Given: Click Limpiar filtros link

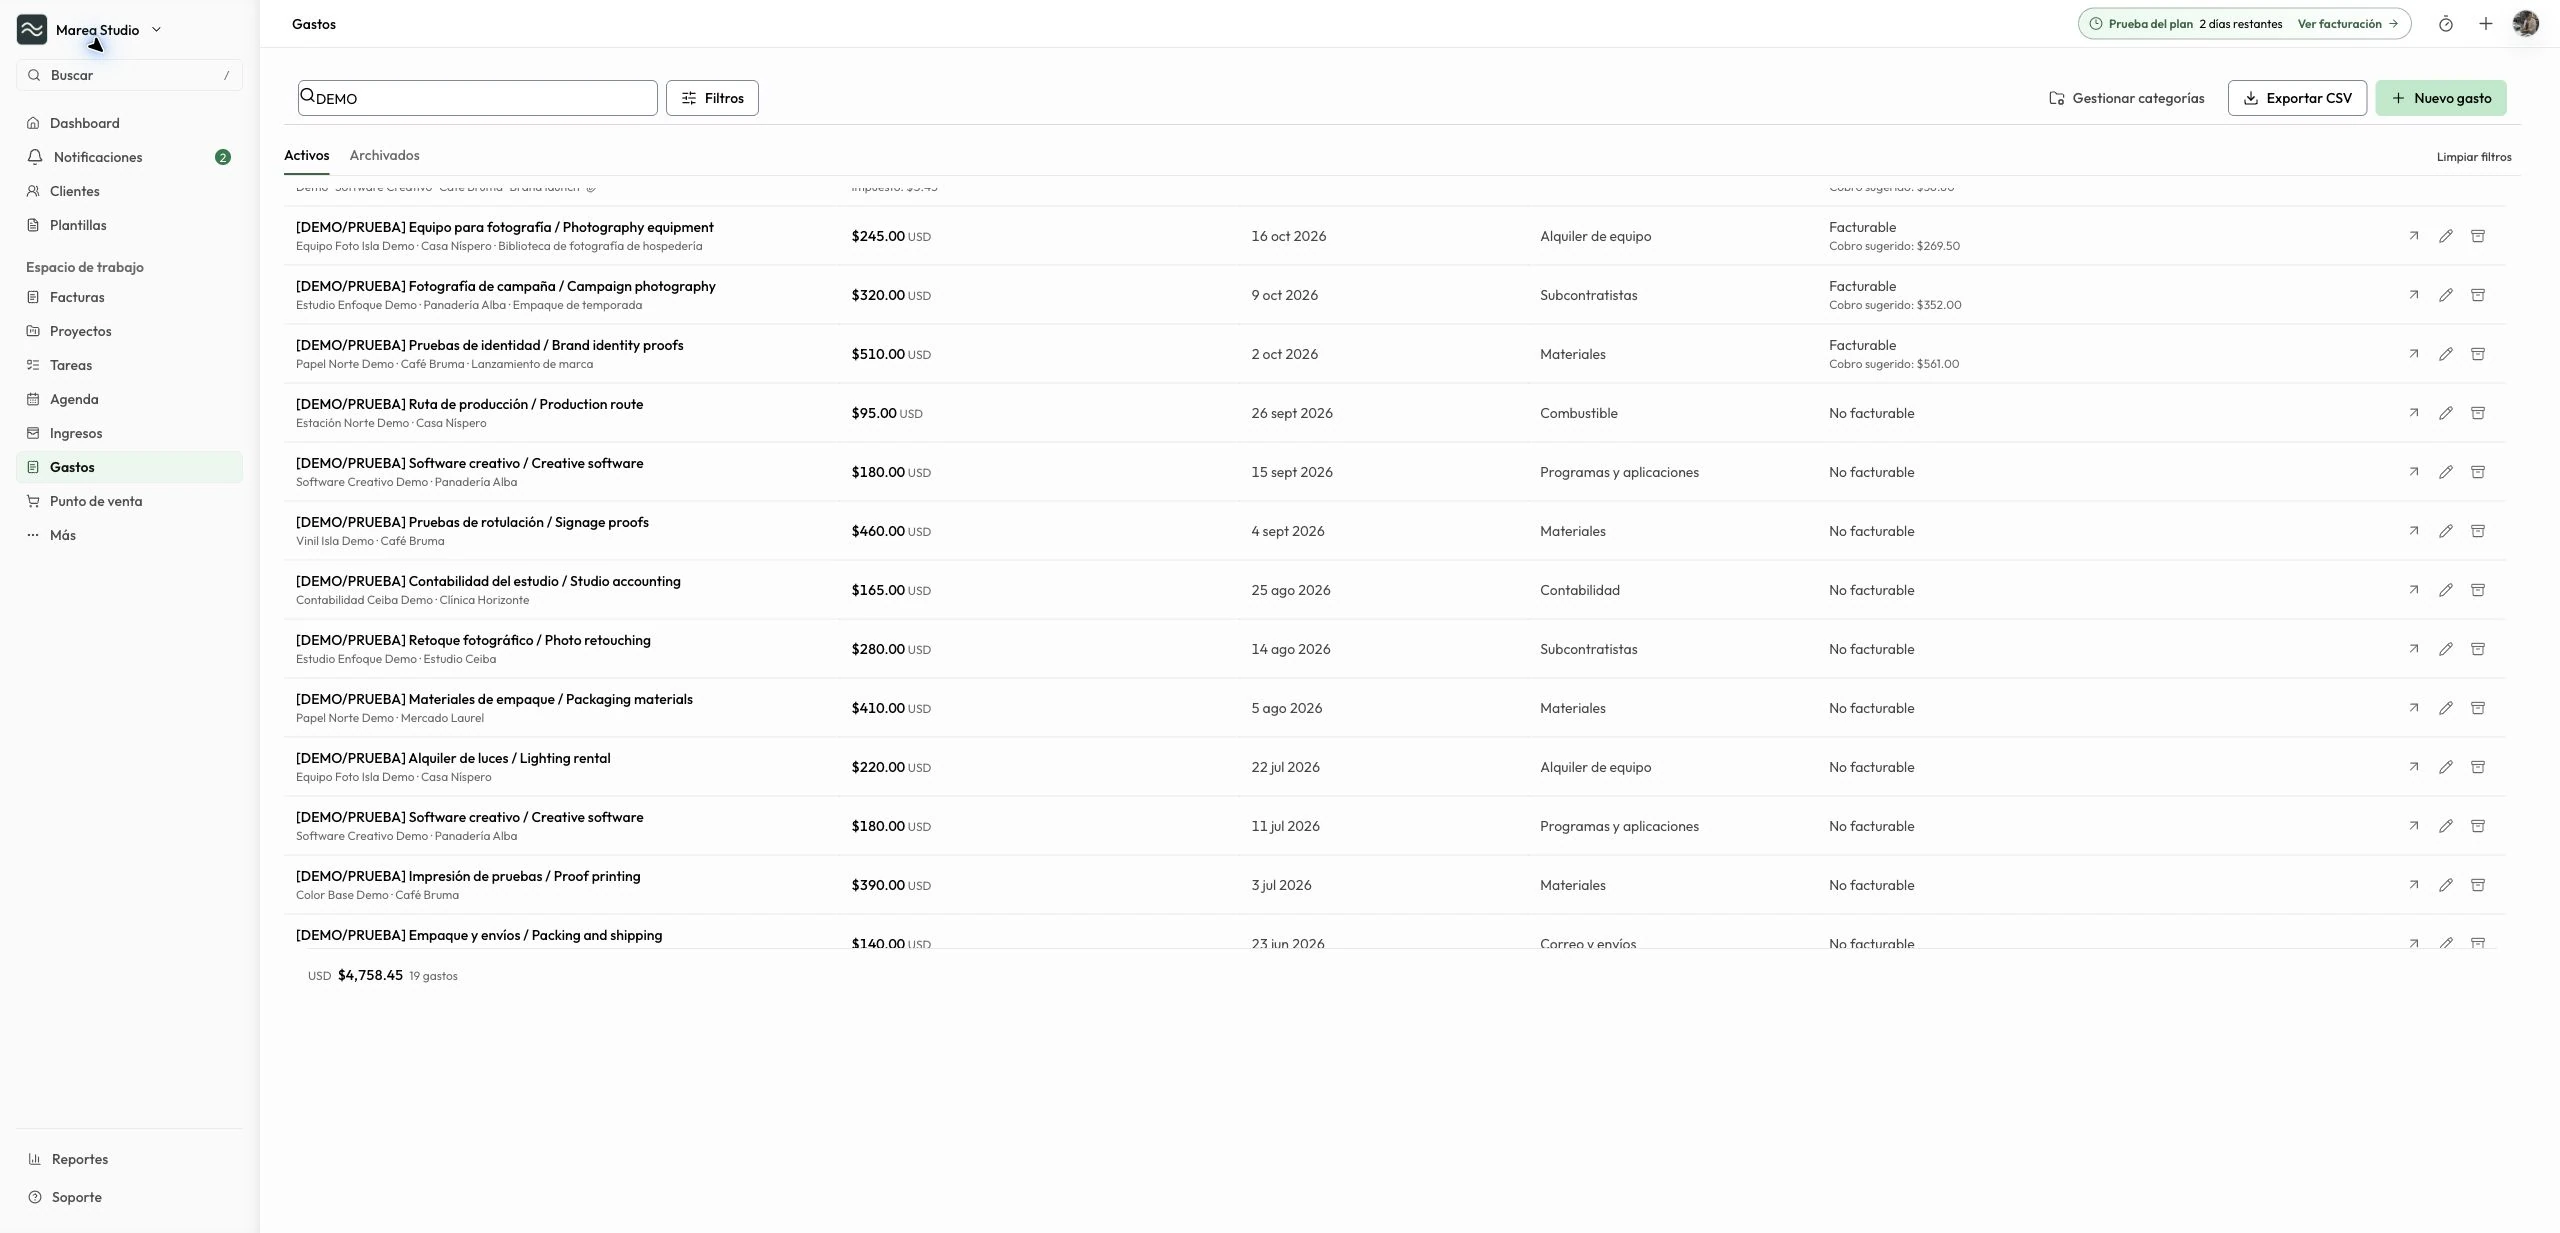Looking at the screenshot, I should point(2473,157).
